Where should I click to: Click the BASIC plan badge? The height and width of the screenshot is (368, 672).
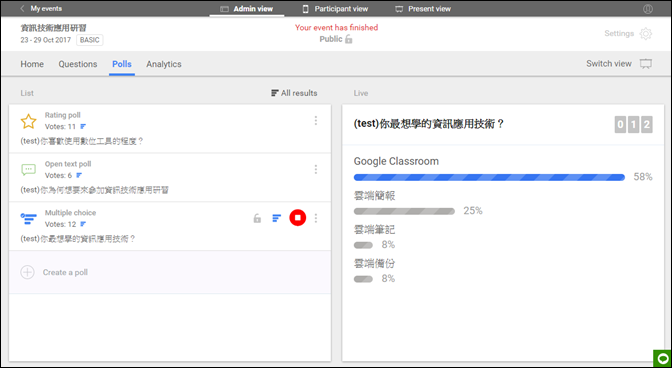[90, 40]
